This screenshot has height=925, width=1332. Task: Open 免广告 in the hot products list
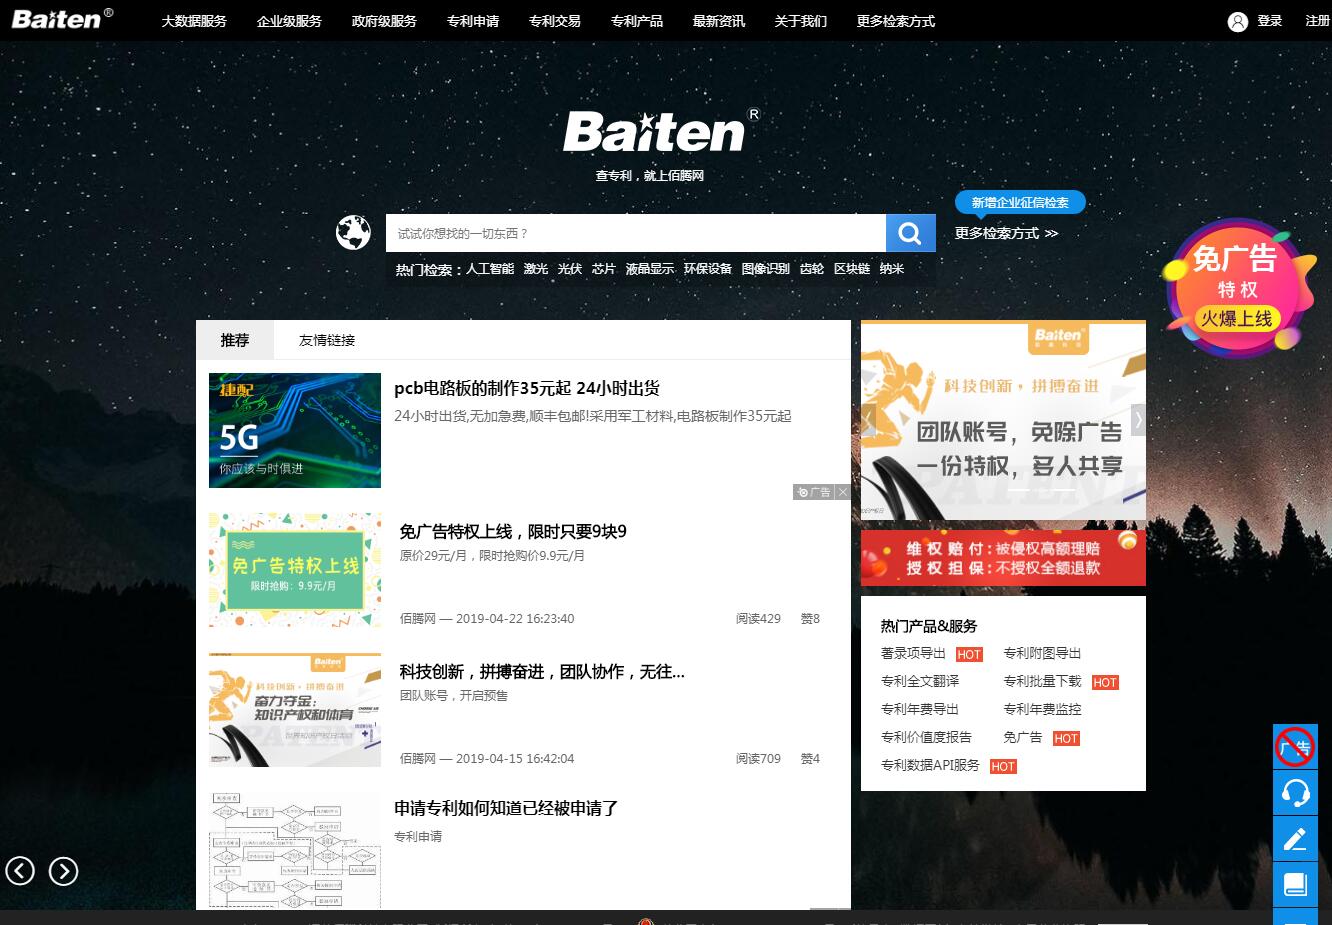1023,737
